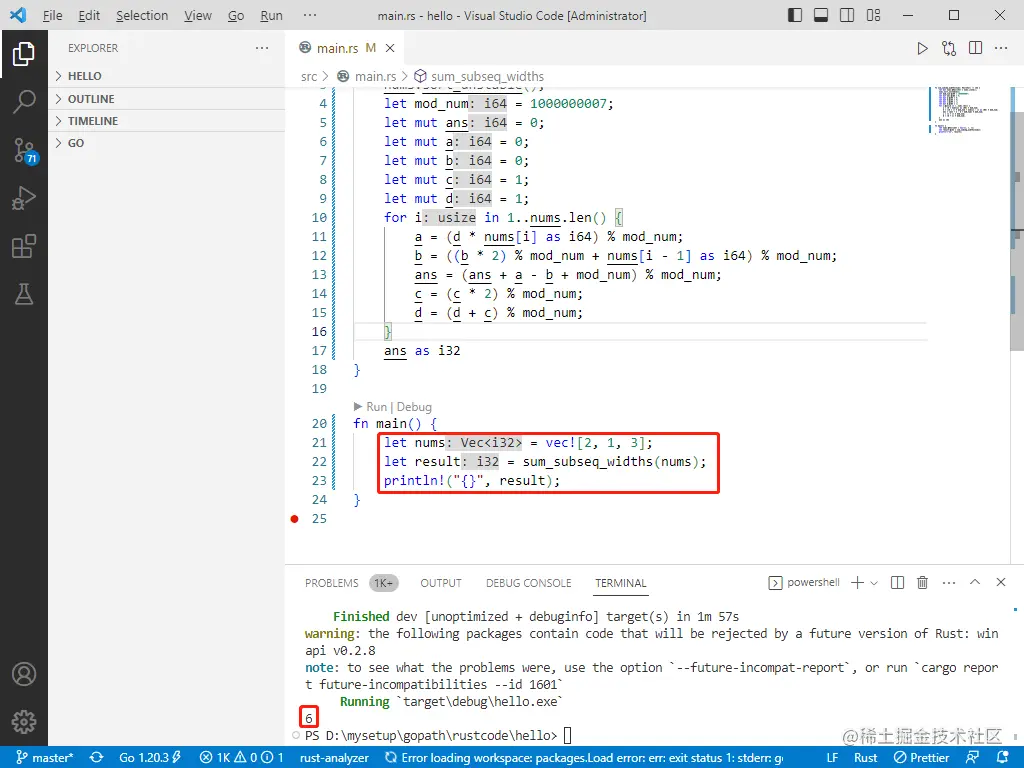Open terminal launch profile dropdown arrow
The image size is (1024, 768).
(874, 583)
